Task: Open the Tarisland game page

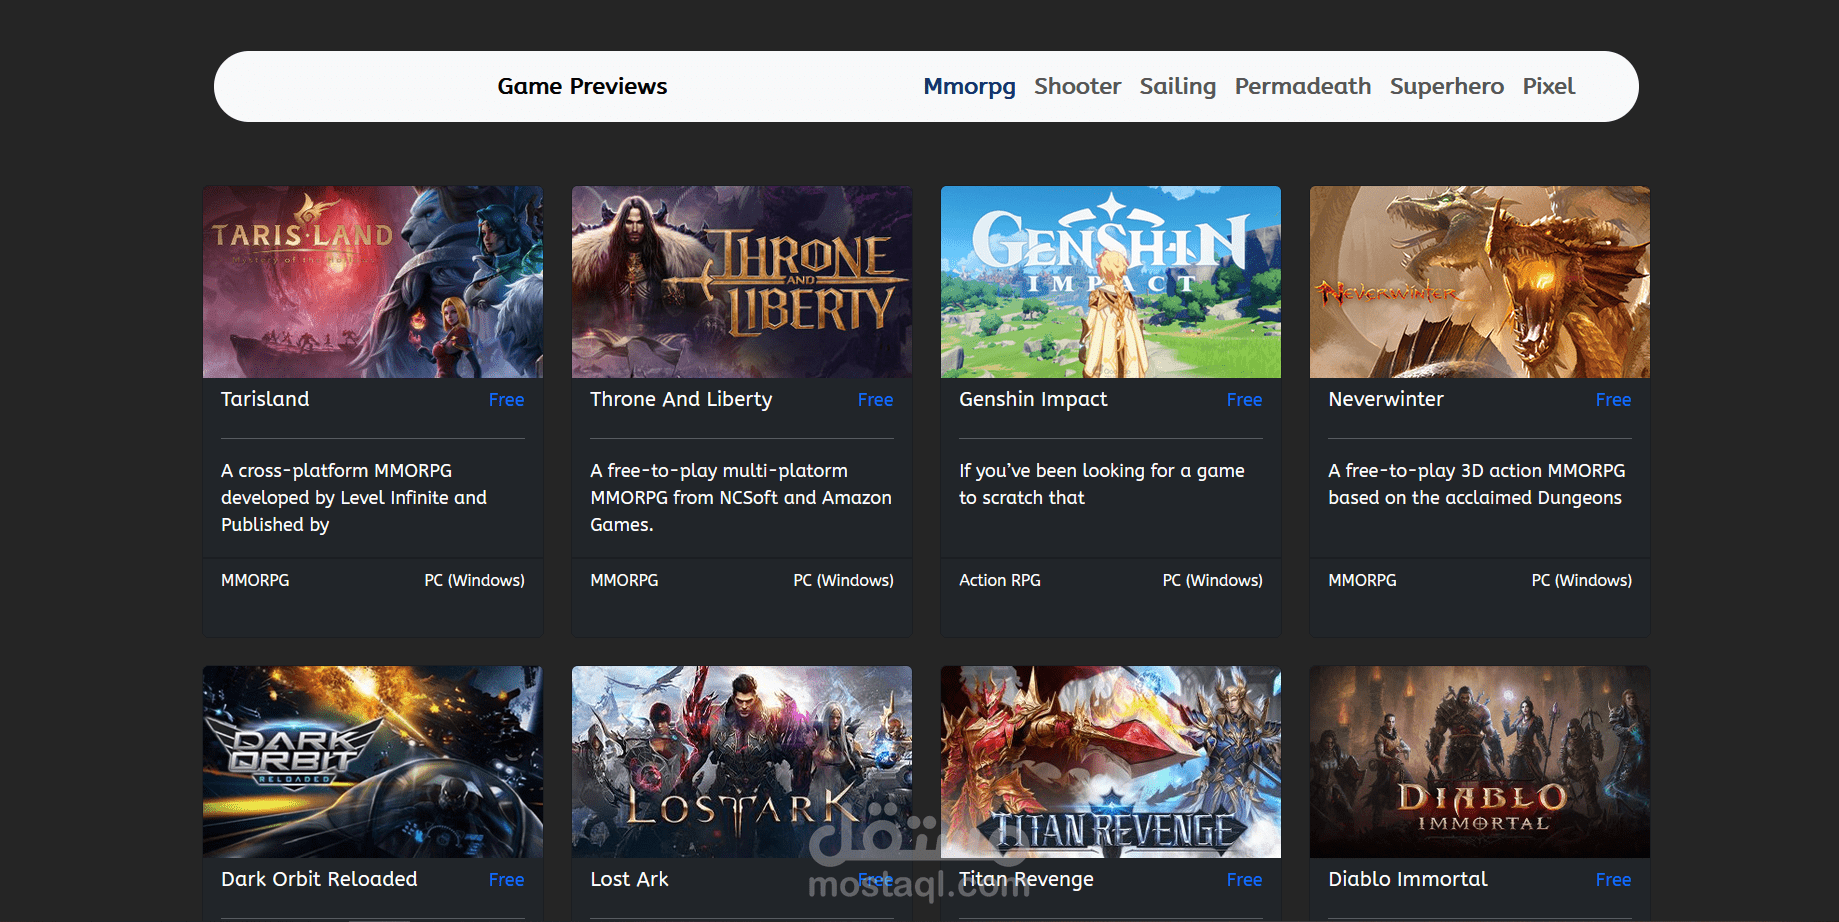Action: [x=264, y=399]
